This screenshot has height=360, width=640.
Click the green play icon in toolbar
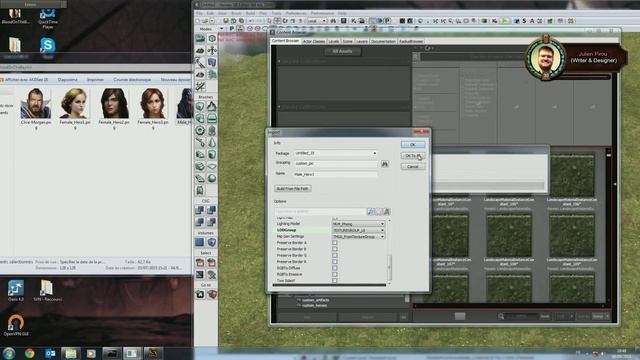point(505,21)
